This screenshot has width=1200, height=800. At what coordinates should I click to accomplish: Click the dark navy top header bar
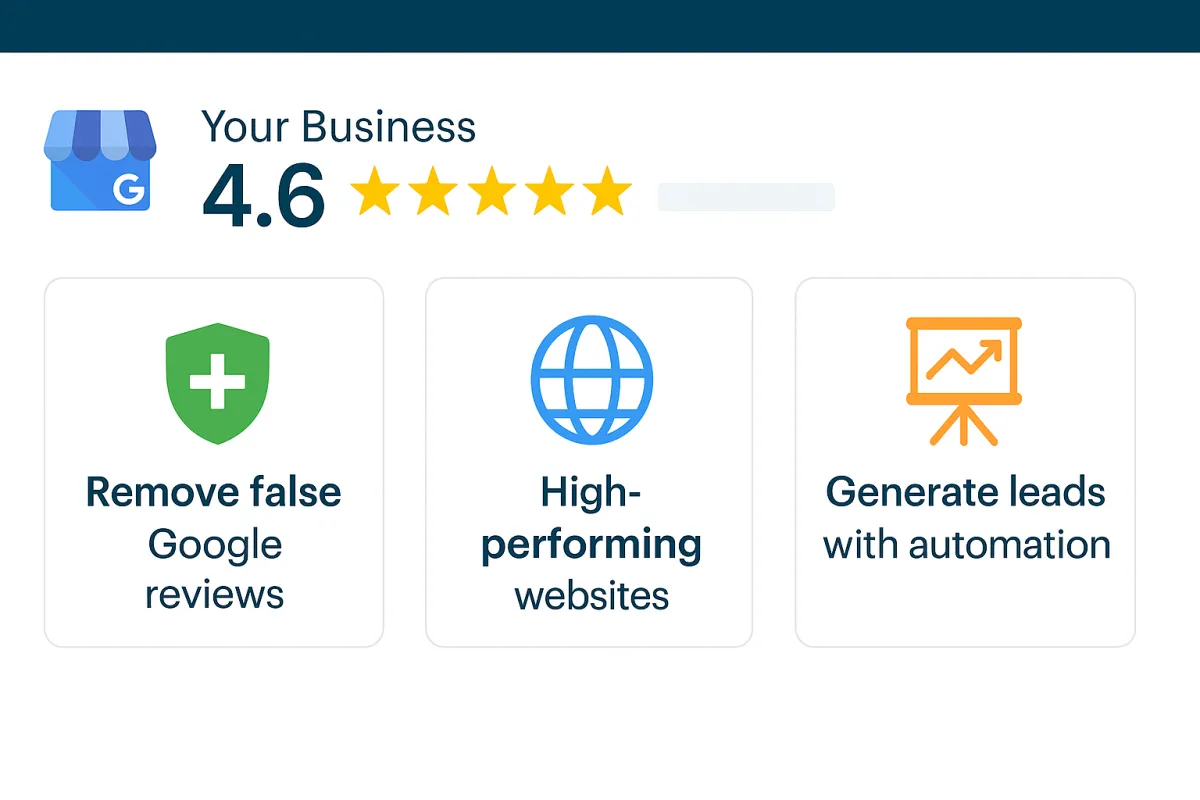pyautogui.click(x=600, y=26)
